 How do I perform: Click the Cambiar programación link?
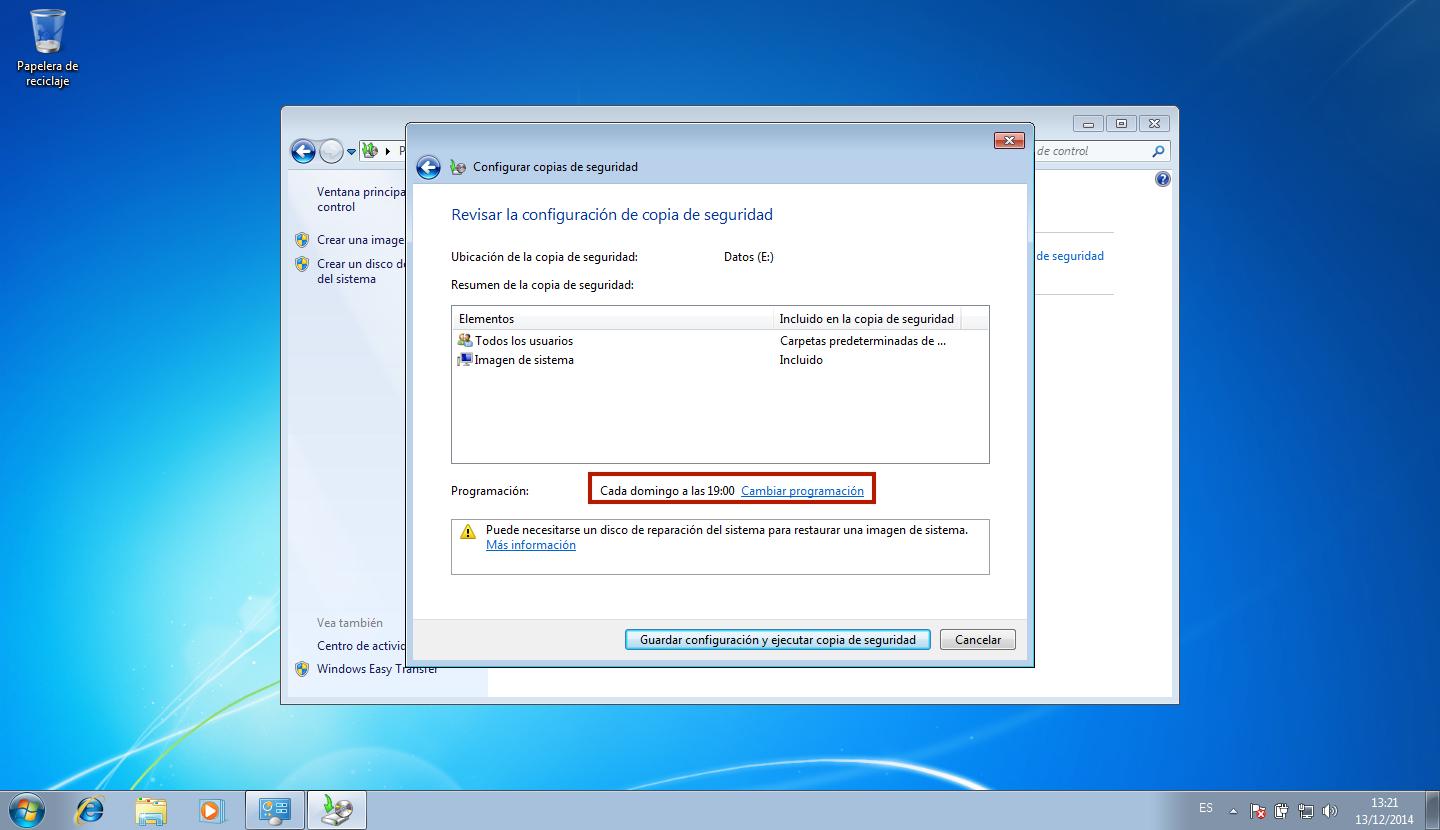coord(802,491)
